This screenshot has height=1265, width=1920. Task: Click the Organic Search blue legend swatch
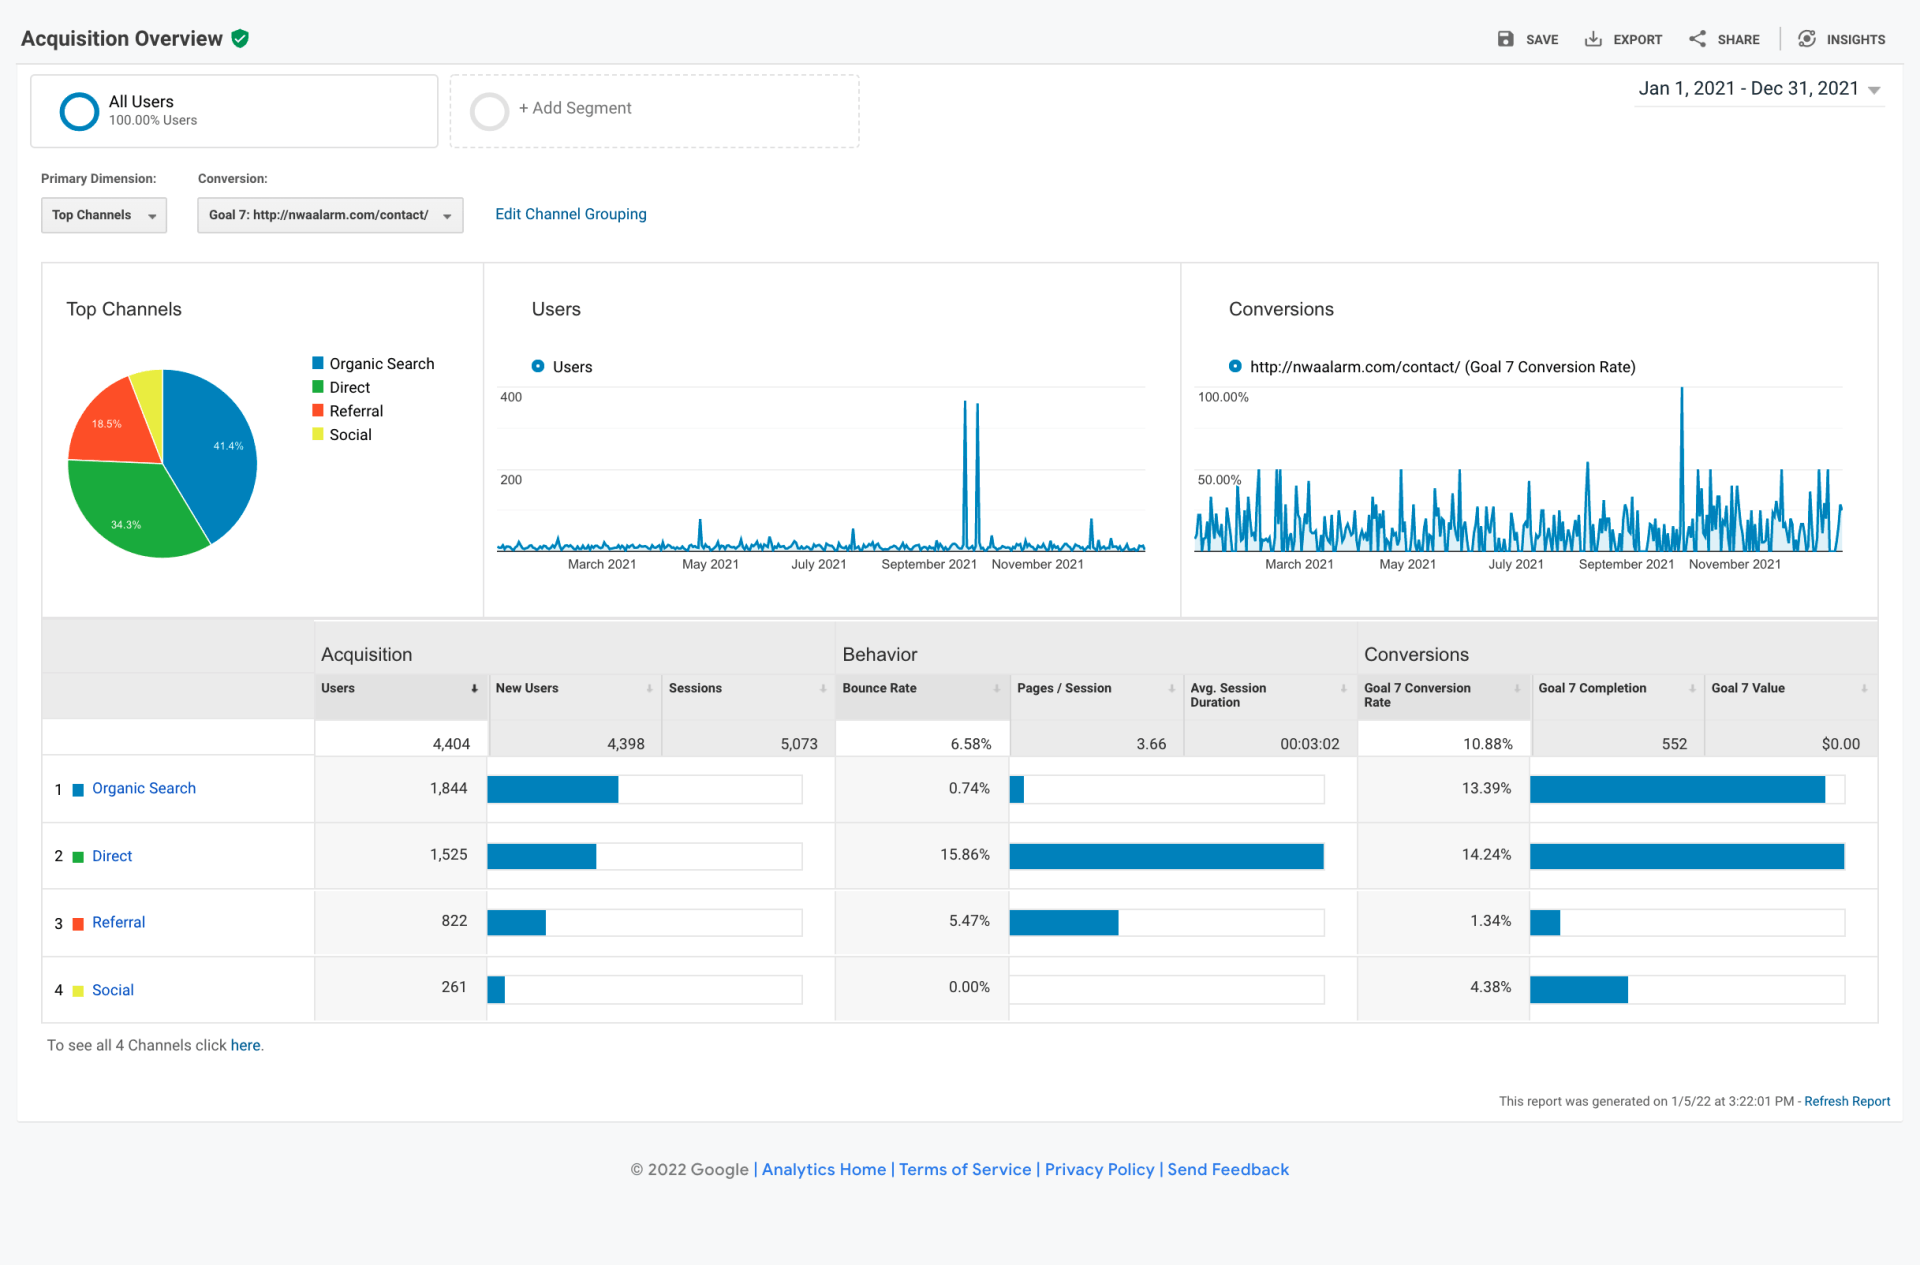point(318,363)
